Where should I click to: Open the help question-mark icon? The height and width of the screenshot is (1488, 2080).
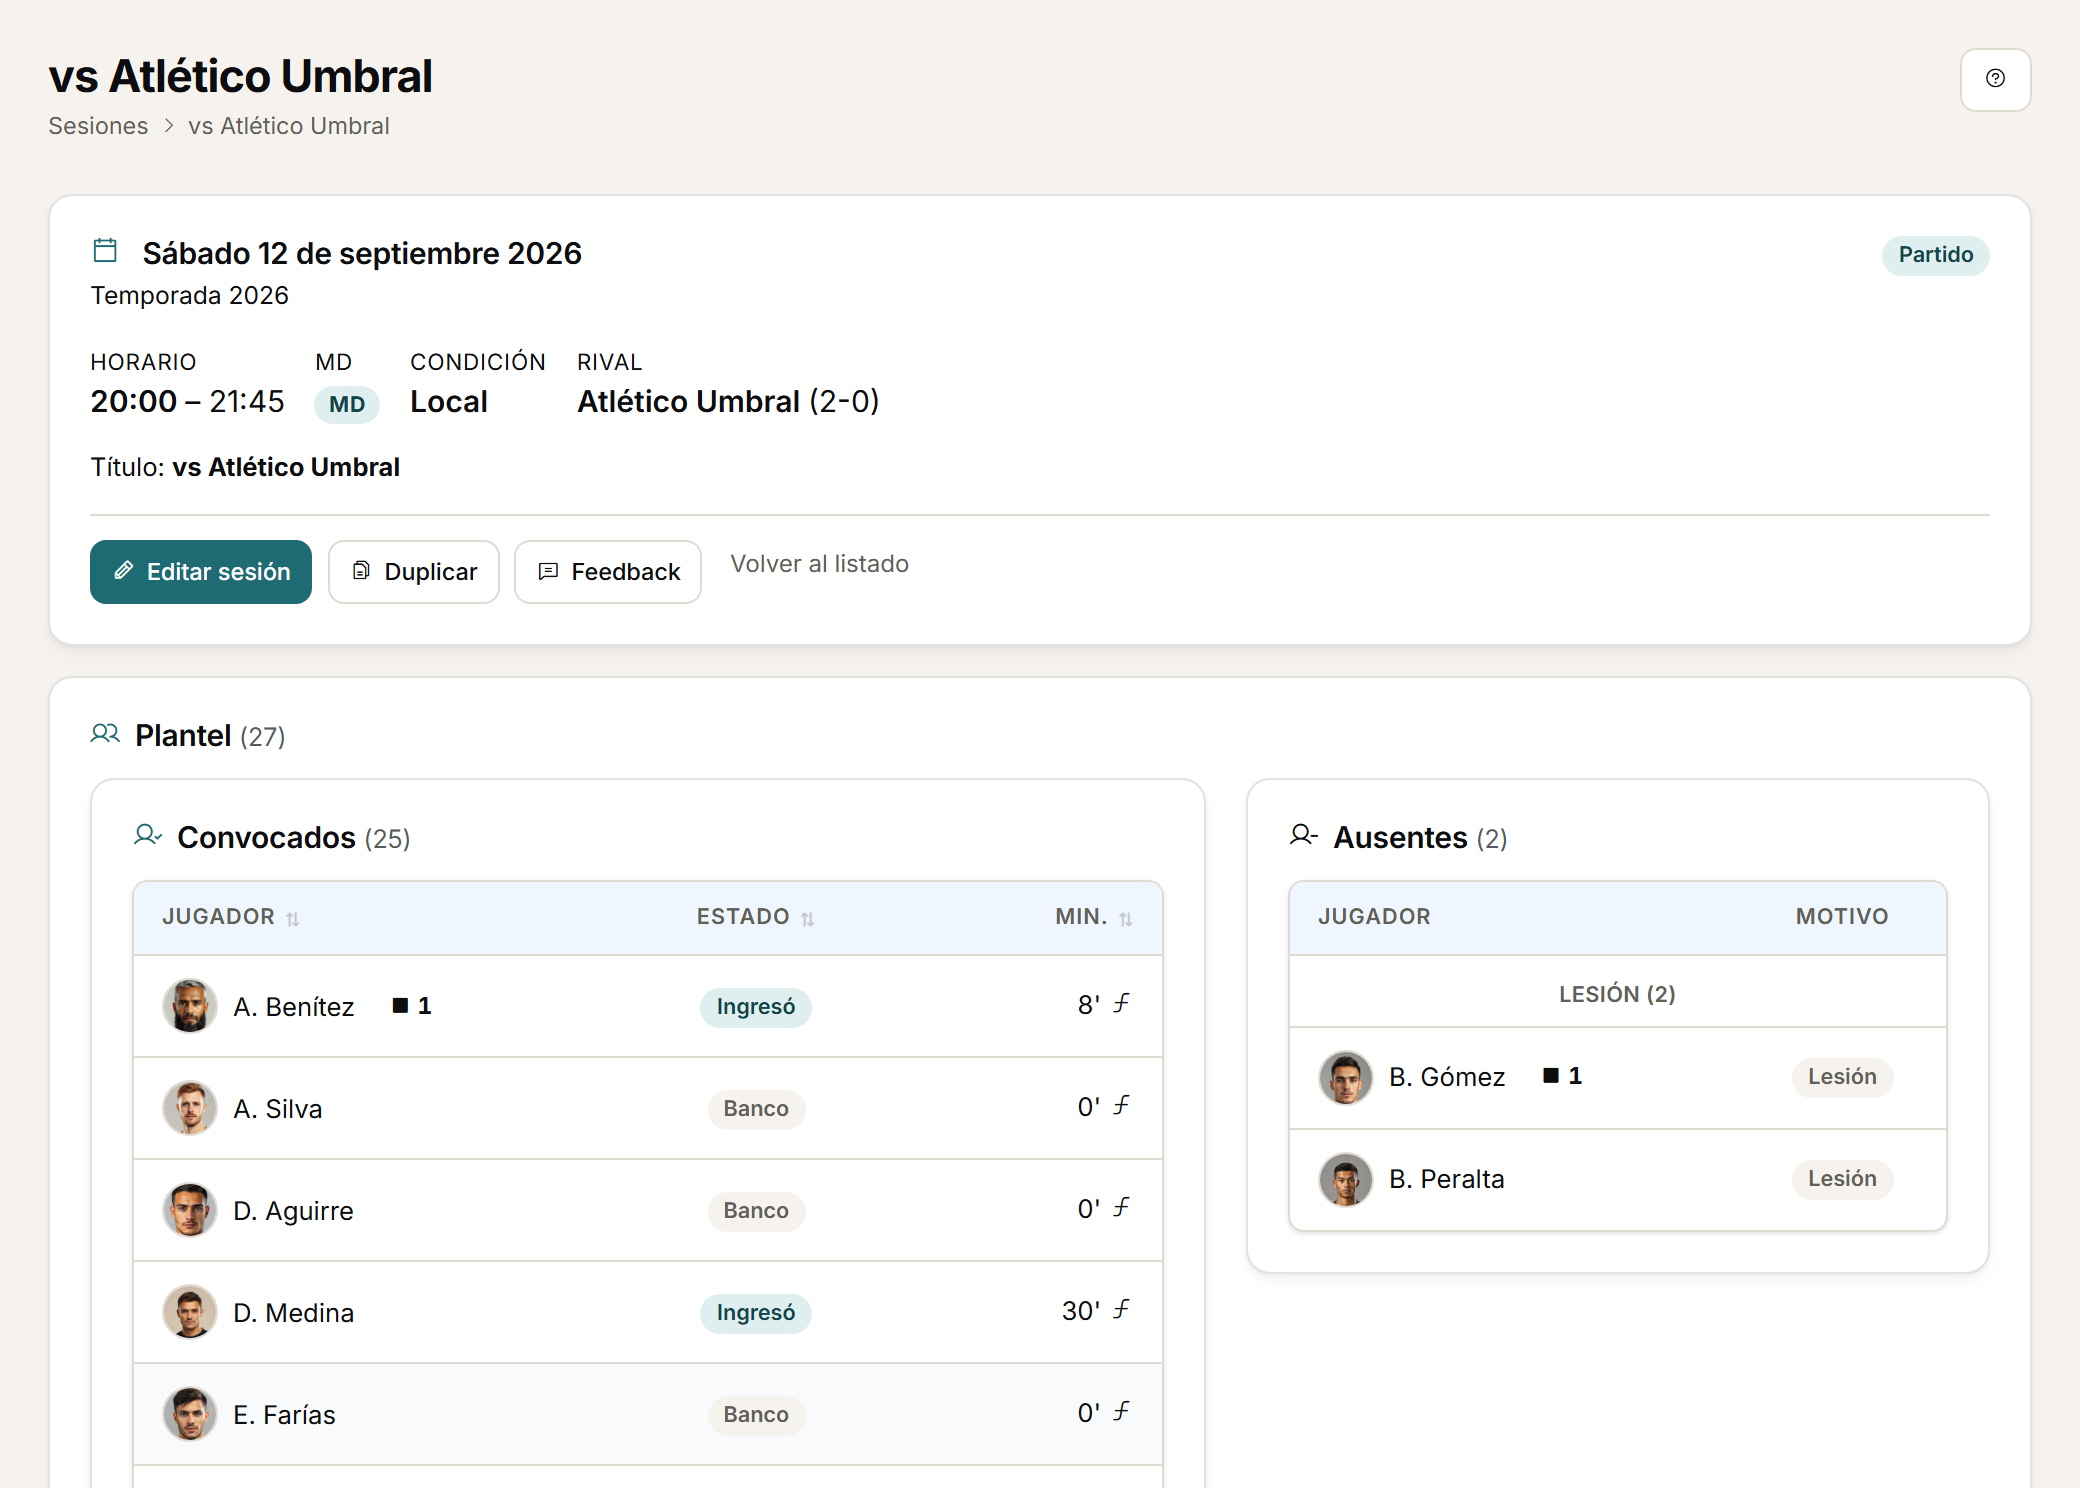(x=1995, y=79)
